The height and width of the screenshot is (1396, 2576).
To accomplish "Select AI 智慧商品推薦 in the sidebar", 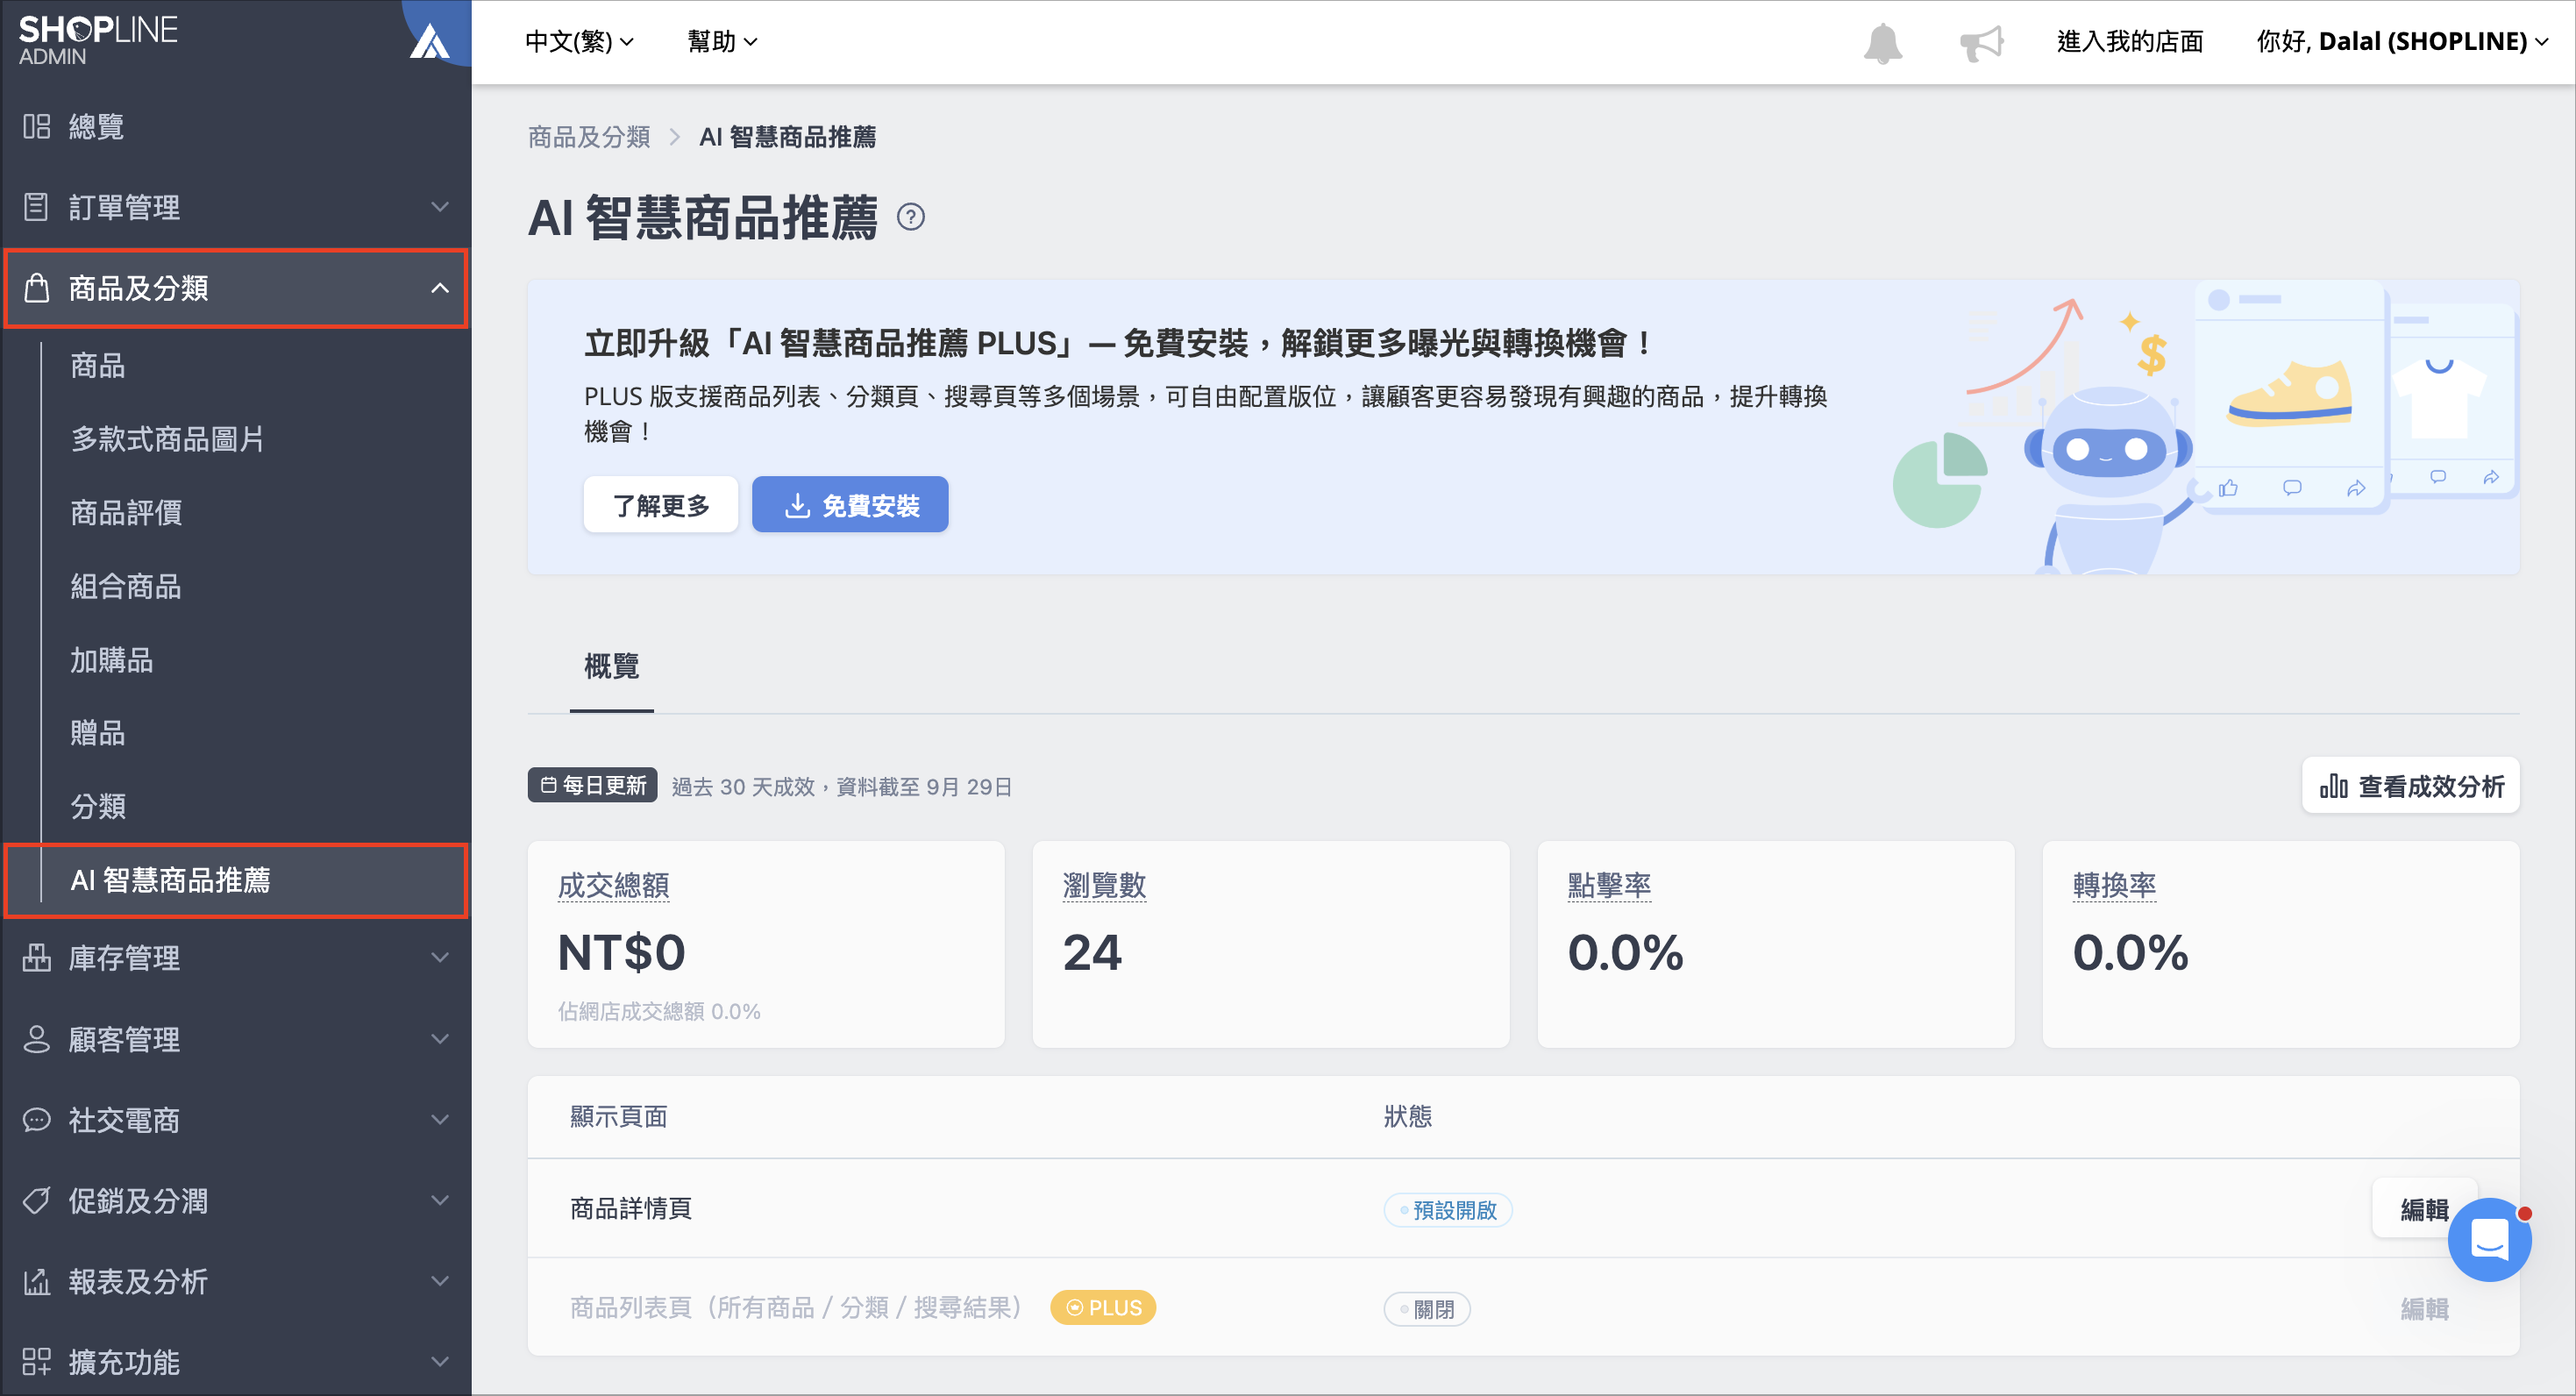I will pyautogui.click(x=236, y=880).
